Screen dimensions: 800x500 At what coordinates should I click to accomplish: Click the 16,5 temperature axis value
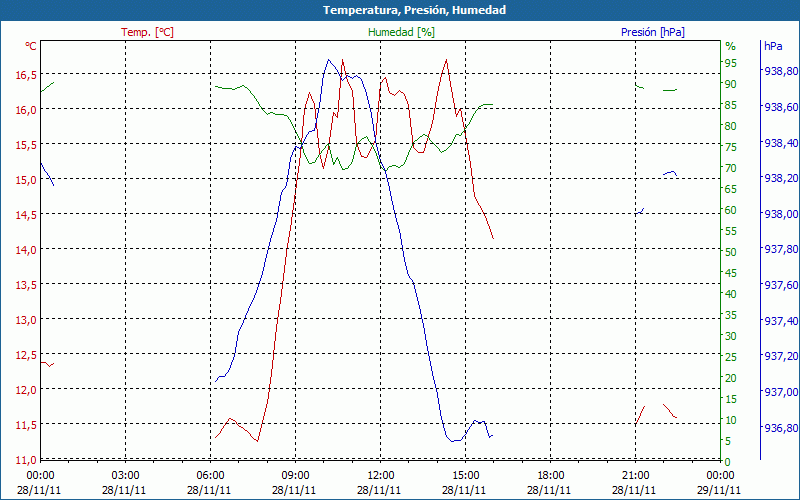[27, 75]
